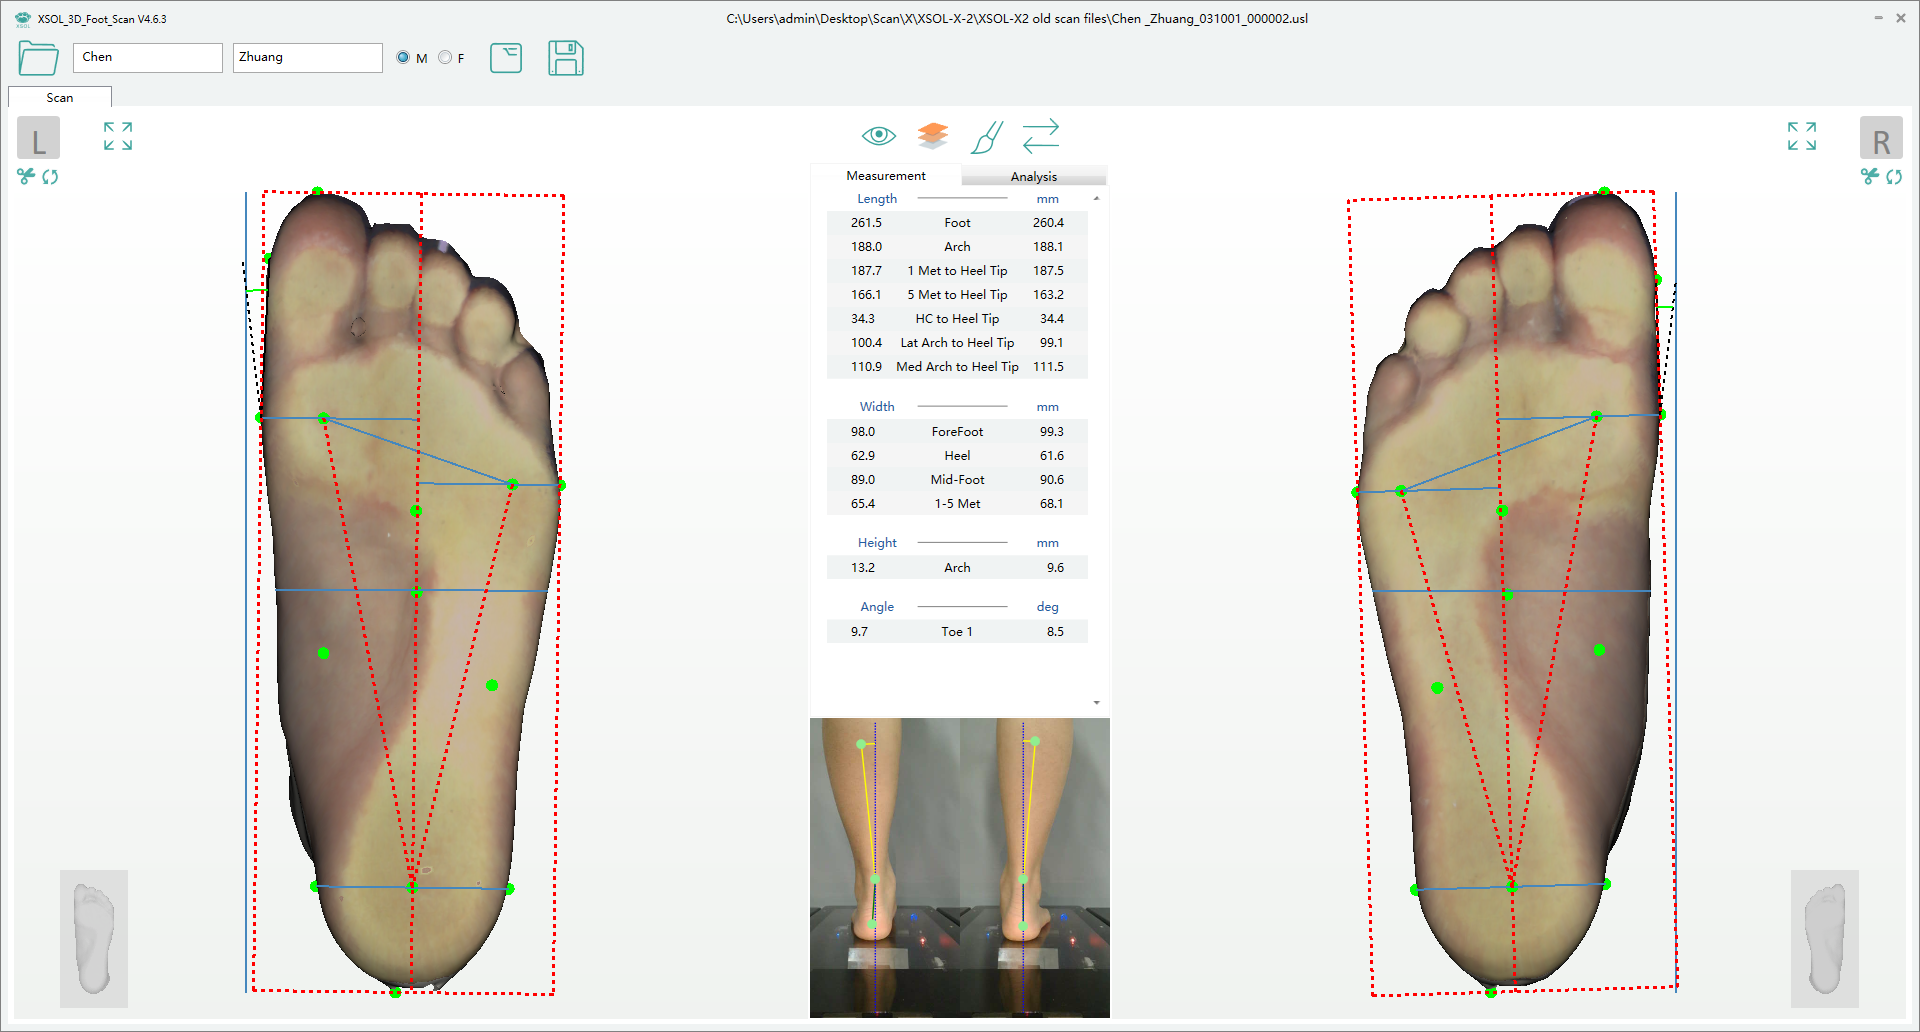Click the first name field containing Chen
The width and height of the screenshot is (1920, 1032).
pyautogui.click(x=147, y=58)
